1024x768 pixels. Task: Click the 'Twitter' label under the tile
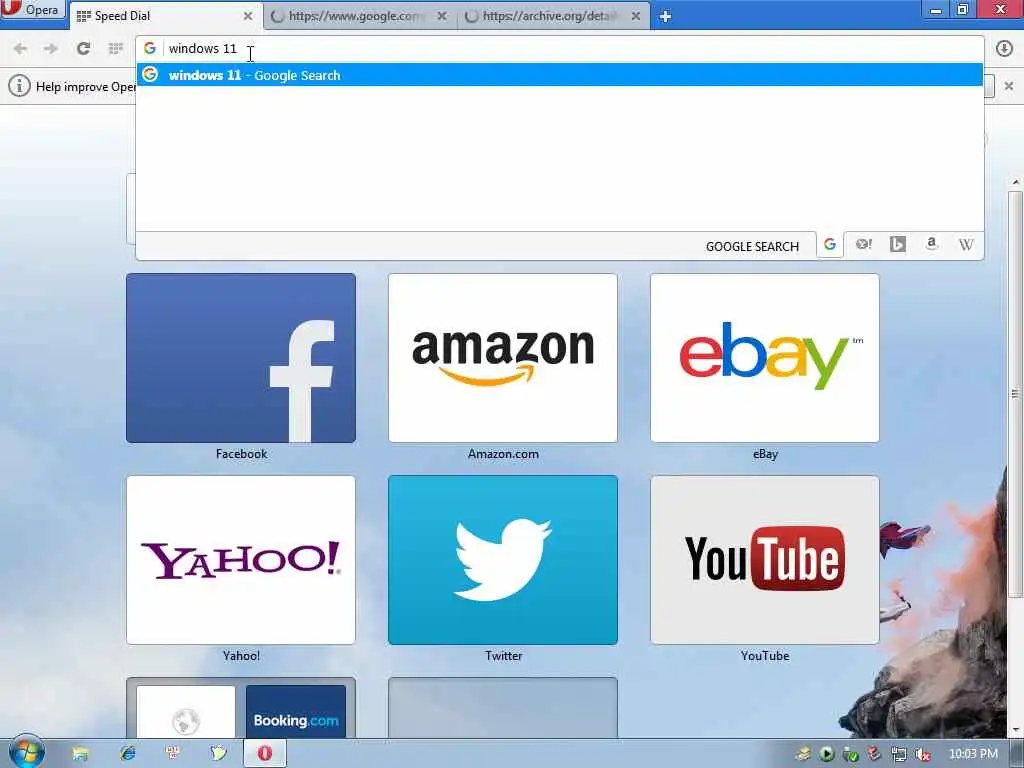504,656
